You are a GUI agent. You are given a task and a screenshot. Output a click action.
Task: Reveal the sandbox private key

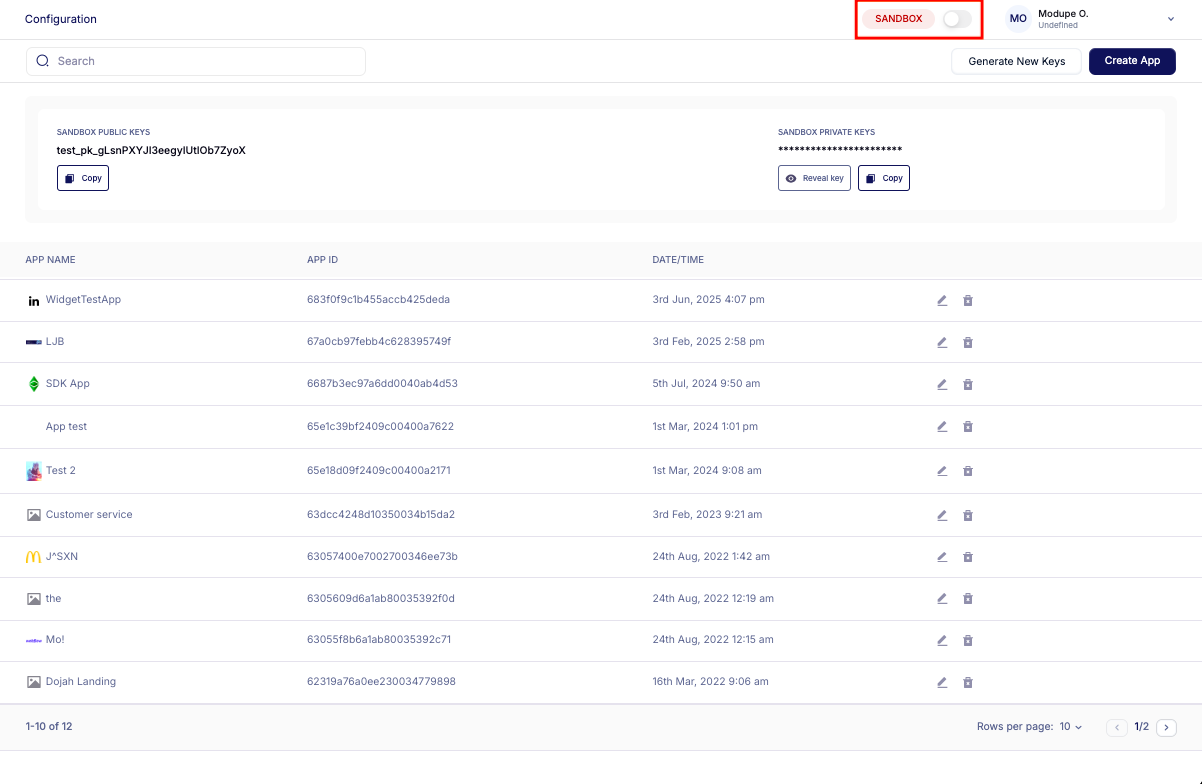pos(814,178)
